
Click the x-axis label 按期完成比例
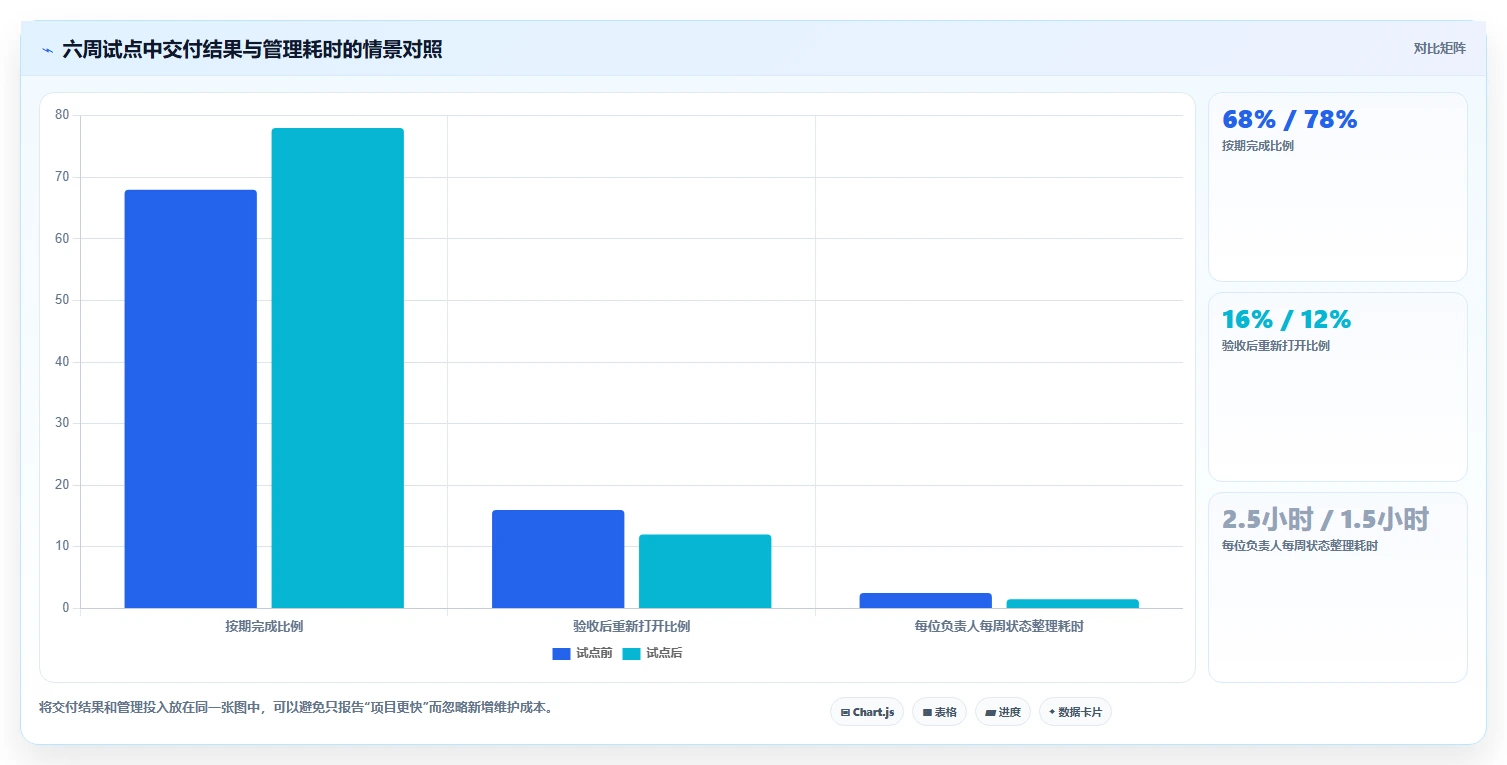264,627
